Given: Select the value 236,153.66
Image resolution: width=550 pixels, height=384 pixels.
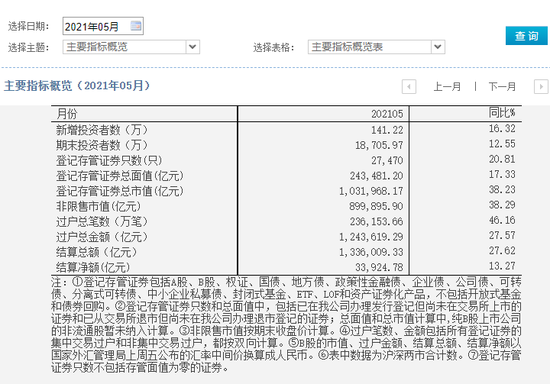Looking at the screenshot, I should tap(376, 222).
